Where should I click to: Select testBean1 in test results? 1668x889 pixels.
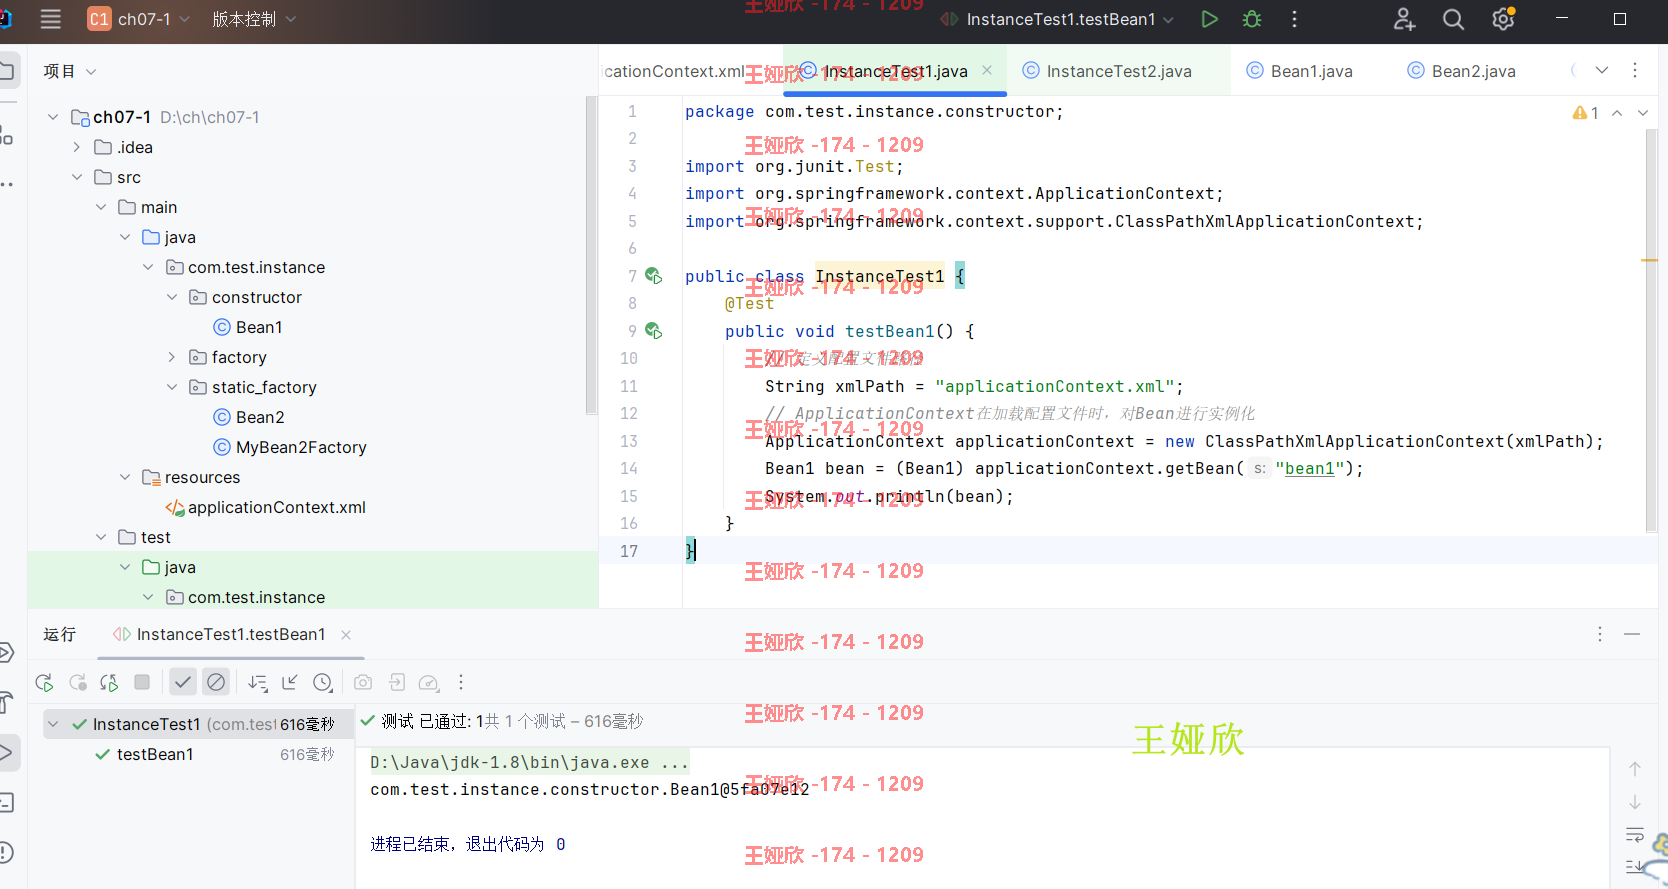click(x=155, y=754)
